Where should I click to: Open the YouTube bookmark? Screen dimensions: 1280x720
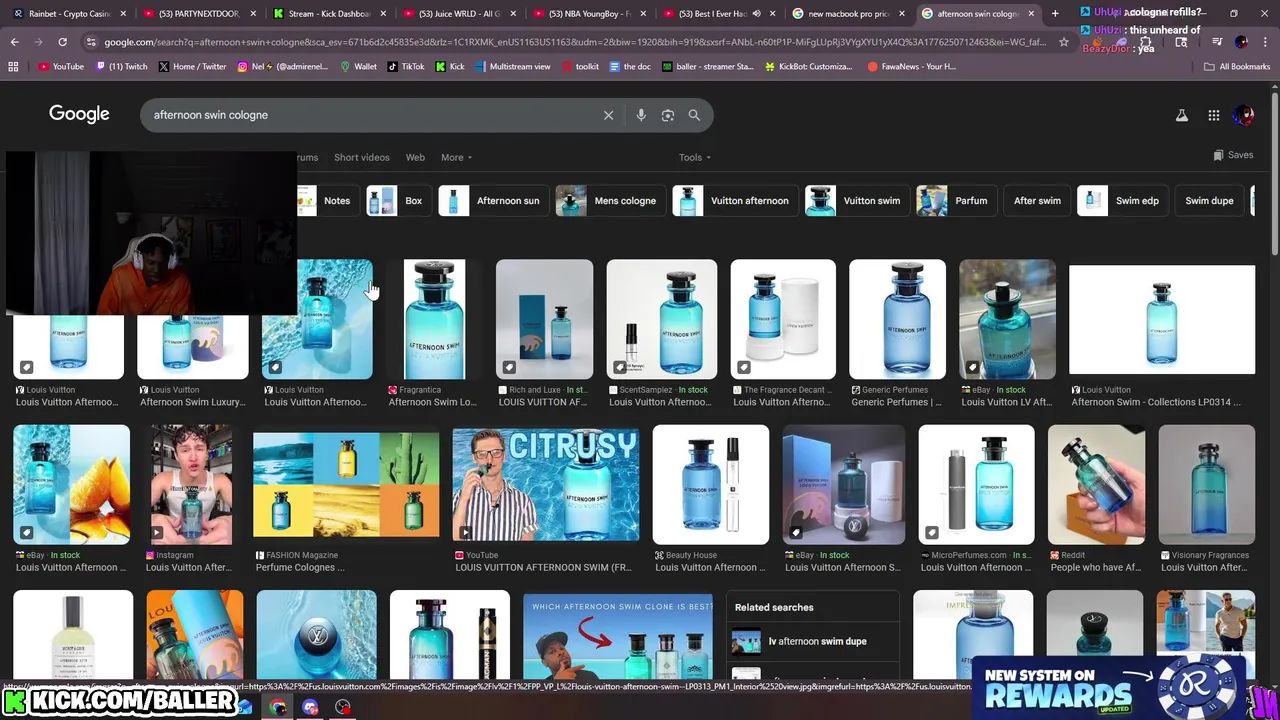click(62, 66)
